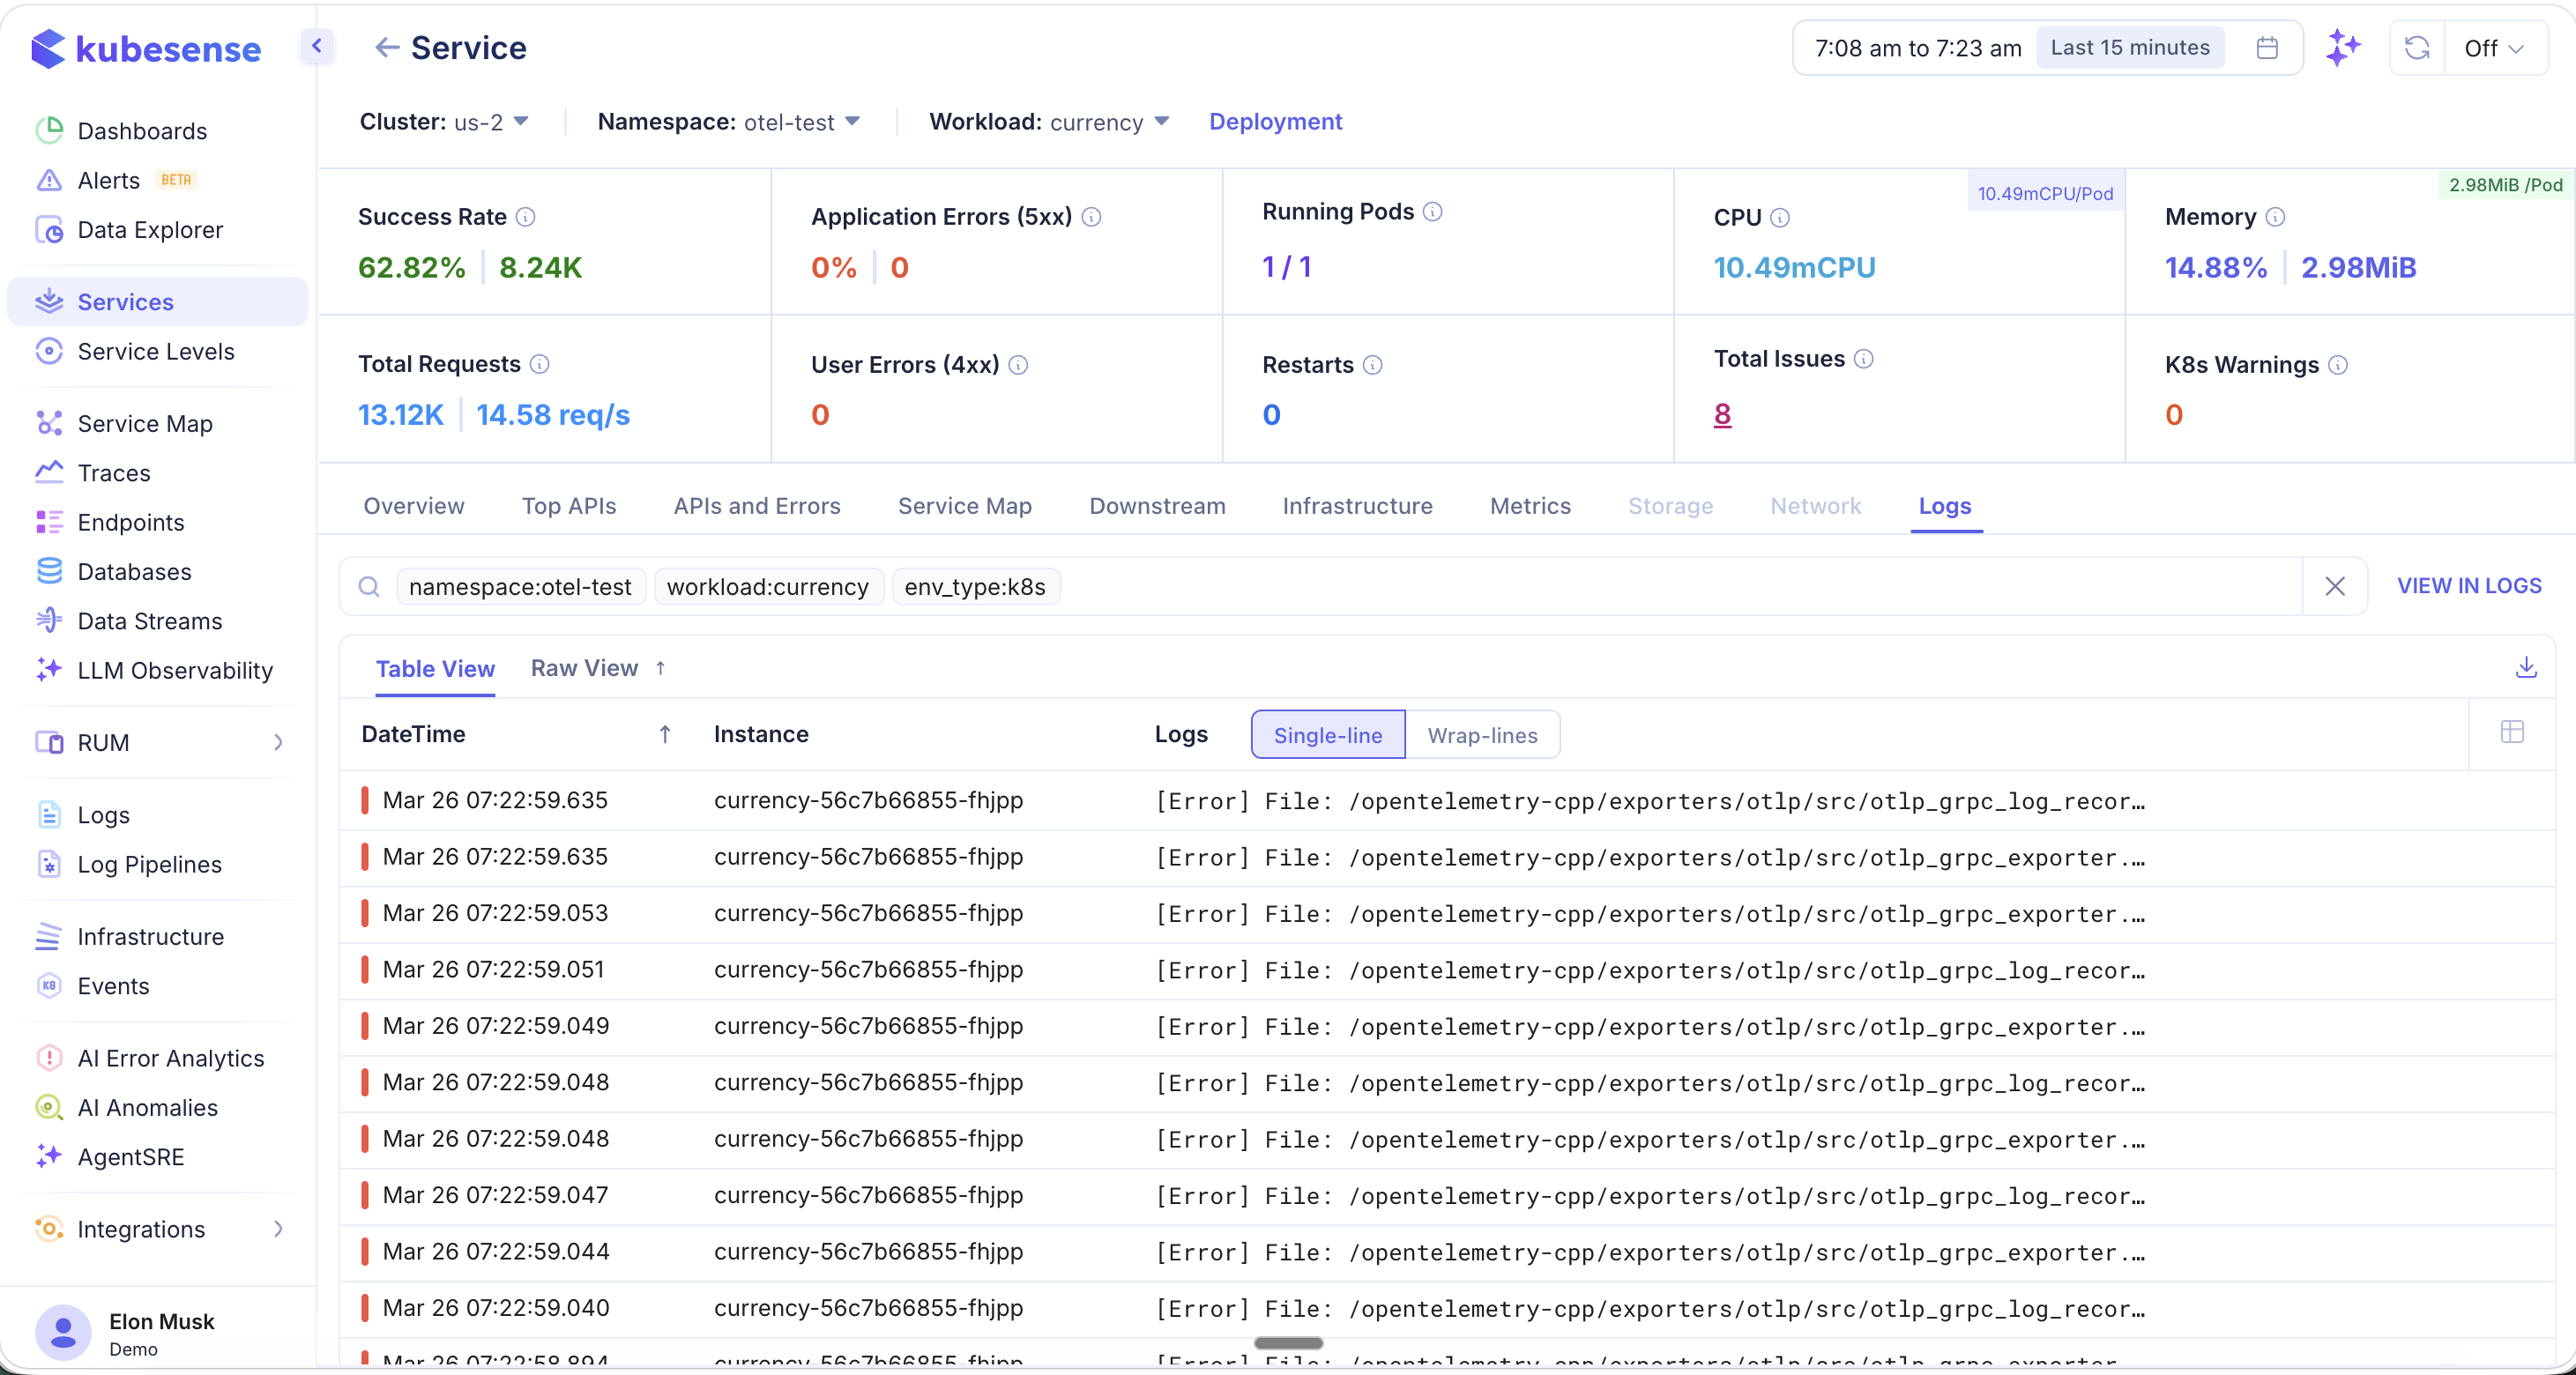
Task: Collapse the left navigation sidebar
Action: tap(317, 46)
